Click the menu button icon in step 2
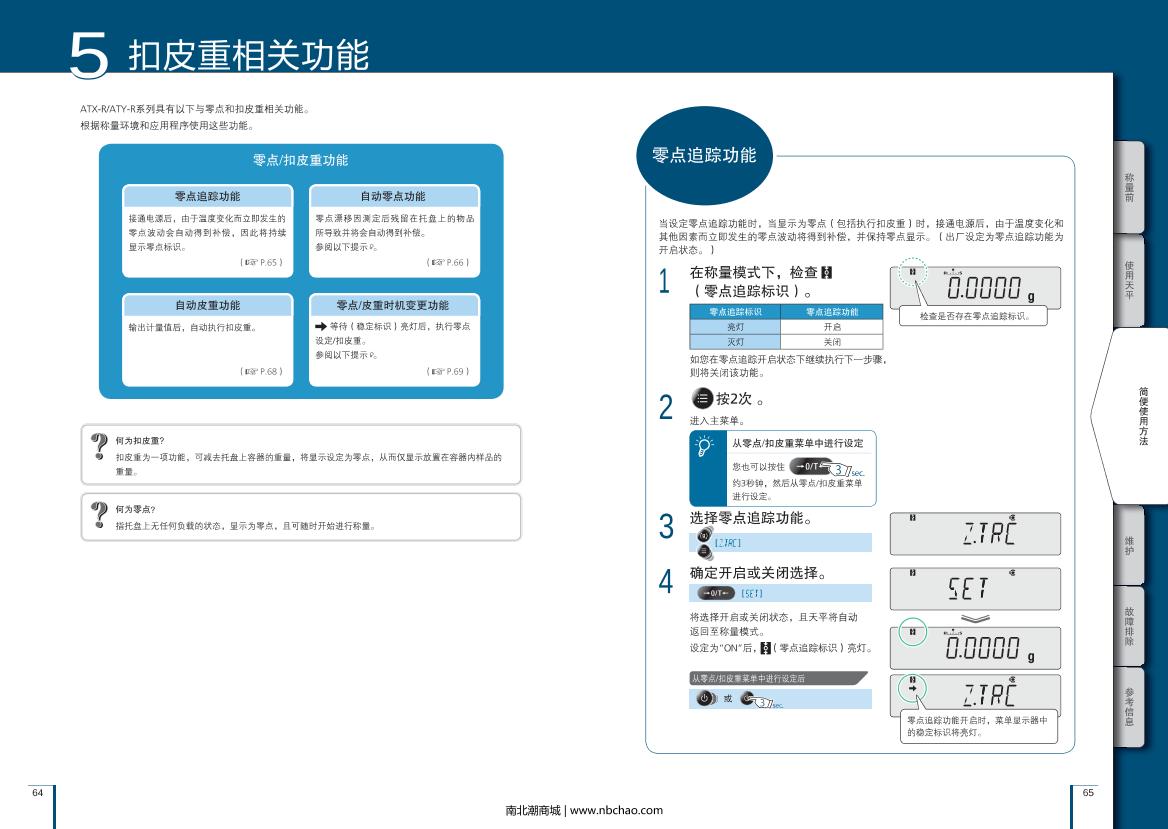1168x829 pixels. point(702,398)
